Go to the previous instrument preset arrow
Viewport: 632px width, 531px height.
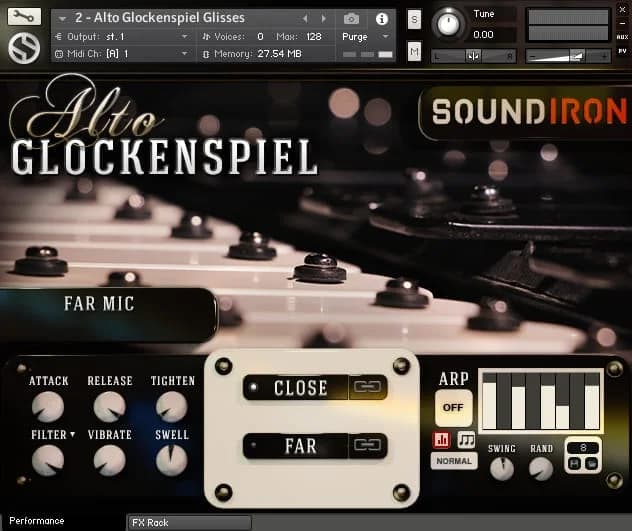(x=305, y=19)
